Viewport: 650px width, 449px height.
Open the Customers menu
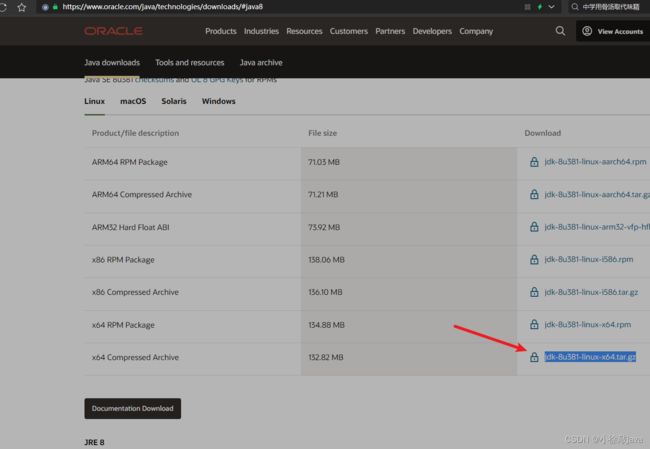(x=349, y=31)
